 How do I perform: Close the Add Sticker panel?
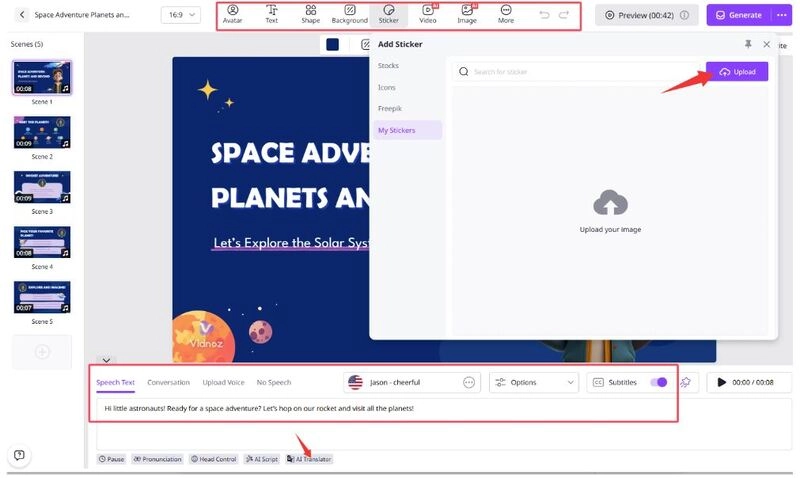pyautogui.click(x=766, y=44)
